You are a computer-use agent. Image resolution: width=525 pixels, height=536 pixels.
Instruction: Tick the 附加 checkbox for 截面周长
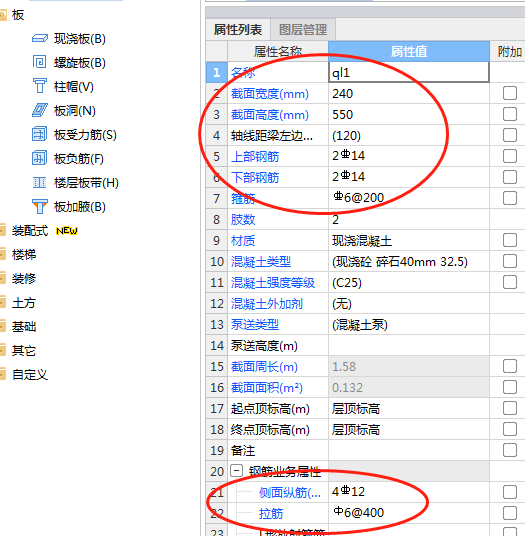[510, 366]
